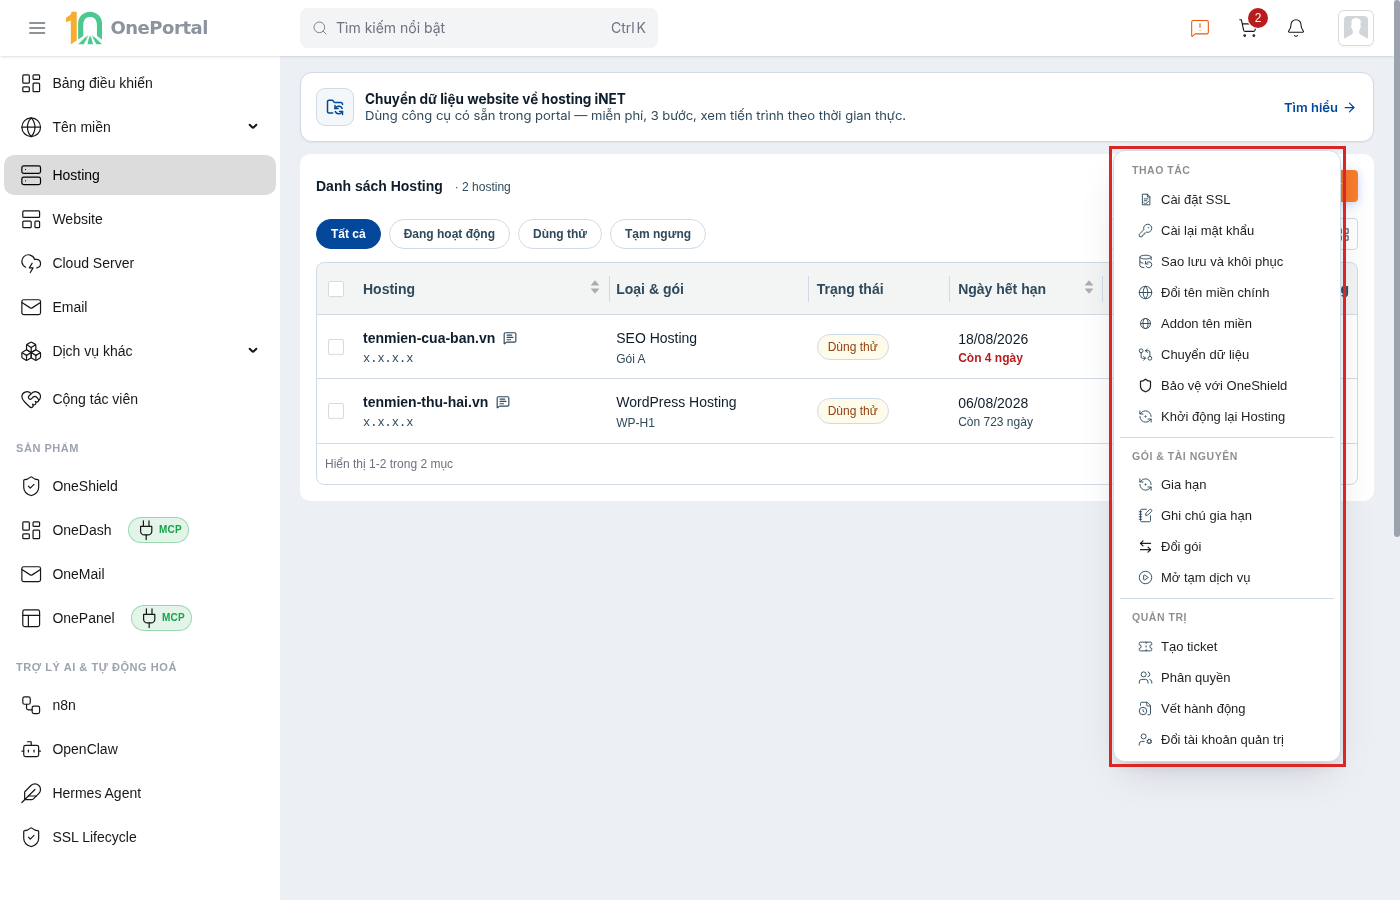Click the MCP badge next to OneDash
This screenshot has height=900, width=1400.
[159, 530]
